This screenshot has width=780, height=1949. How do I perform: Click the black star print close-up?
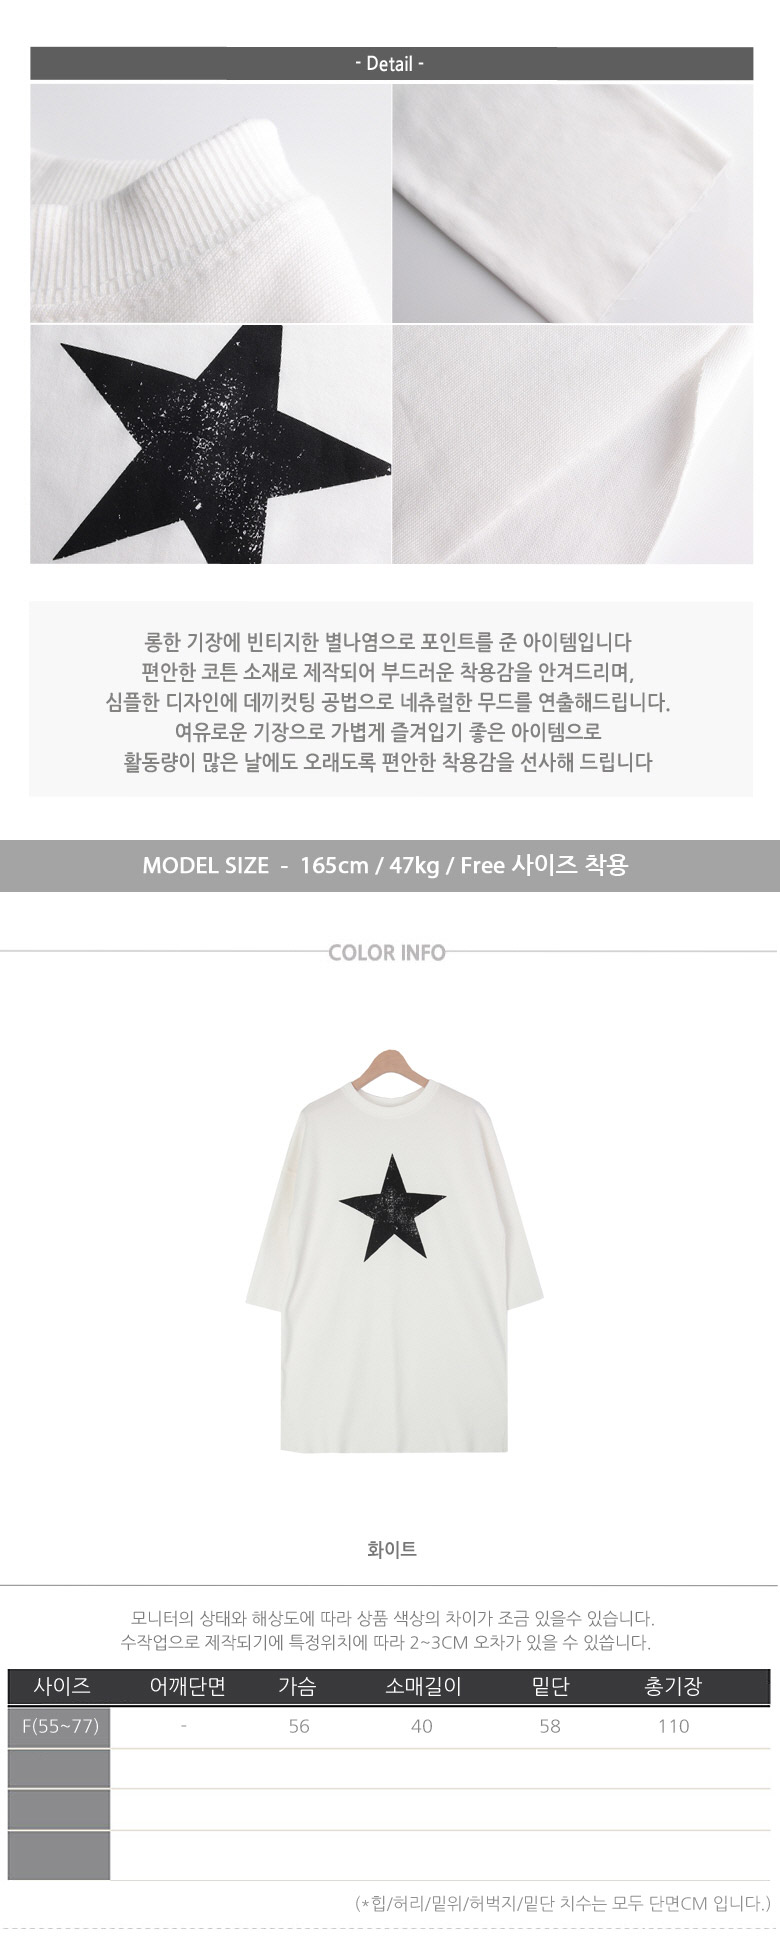pyautogui.click(x=210, y=444)
